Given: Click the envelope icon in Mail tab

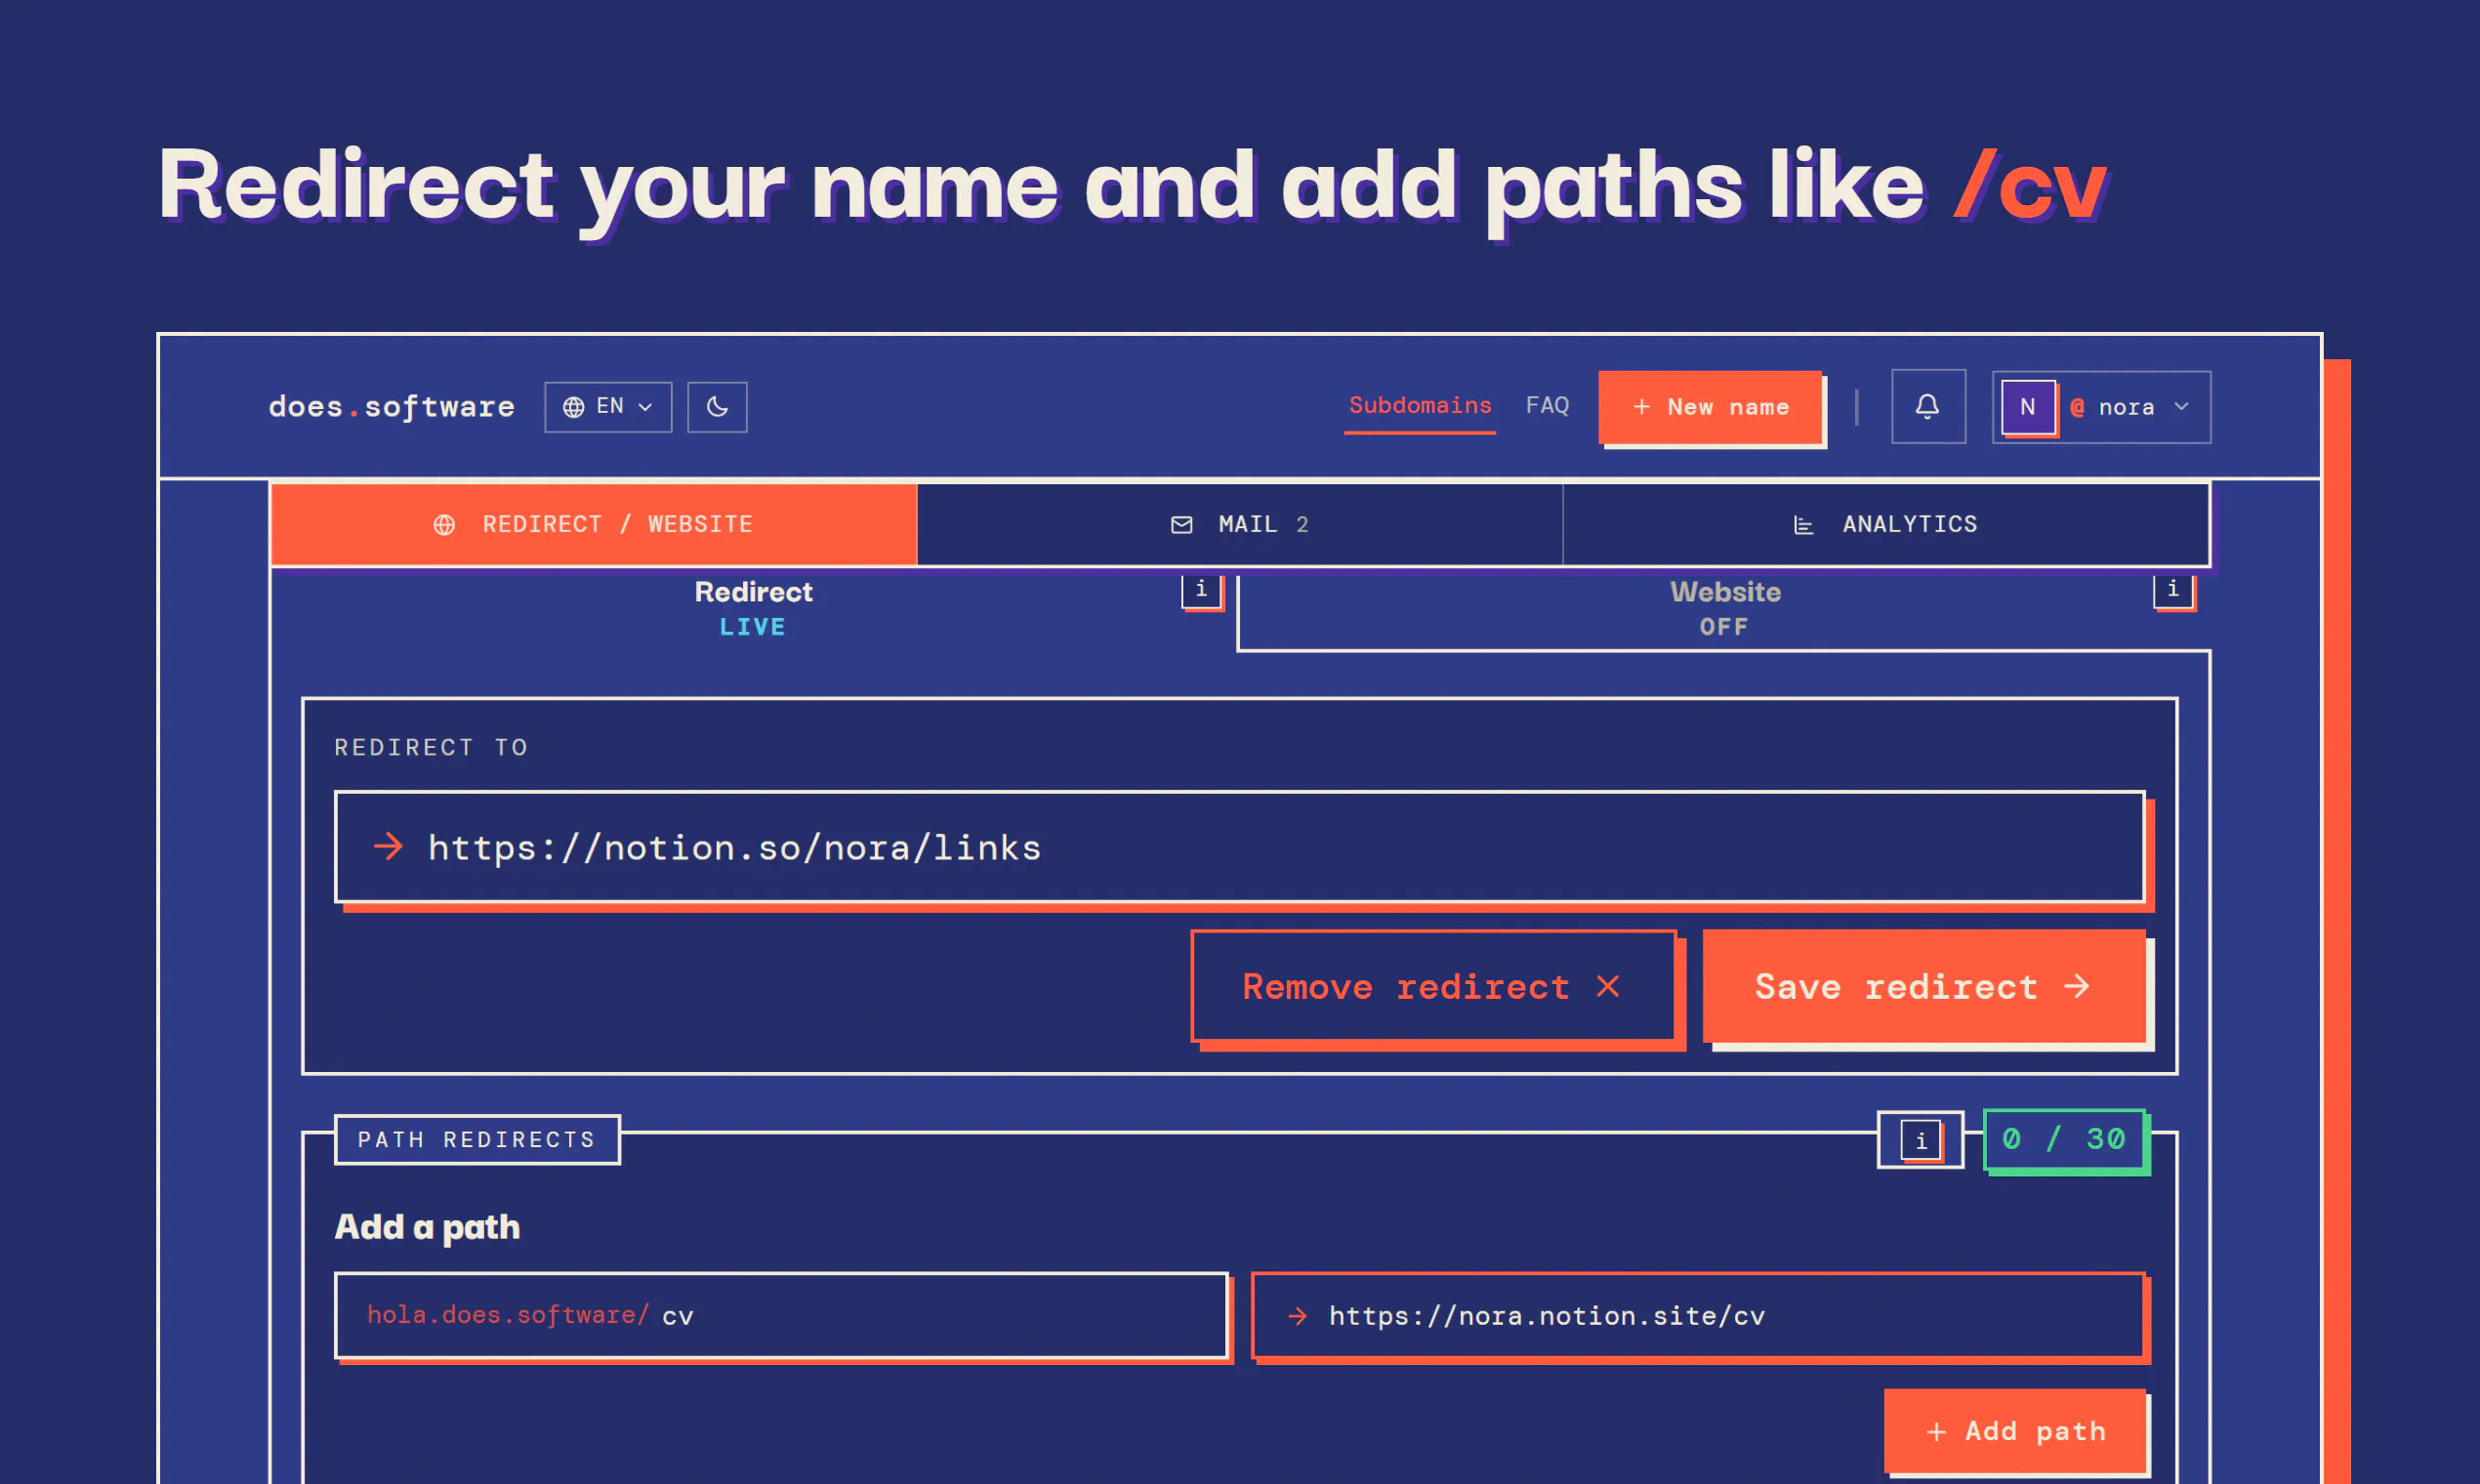Looking at the screenshot, I should coord(1181,525).
